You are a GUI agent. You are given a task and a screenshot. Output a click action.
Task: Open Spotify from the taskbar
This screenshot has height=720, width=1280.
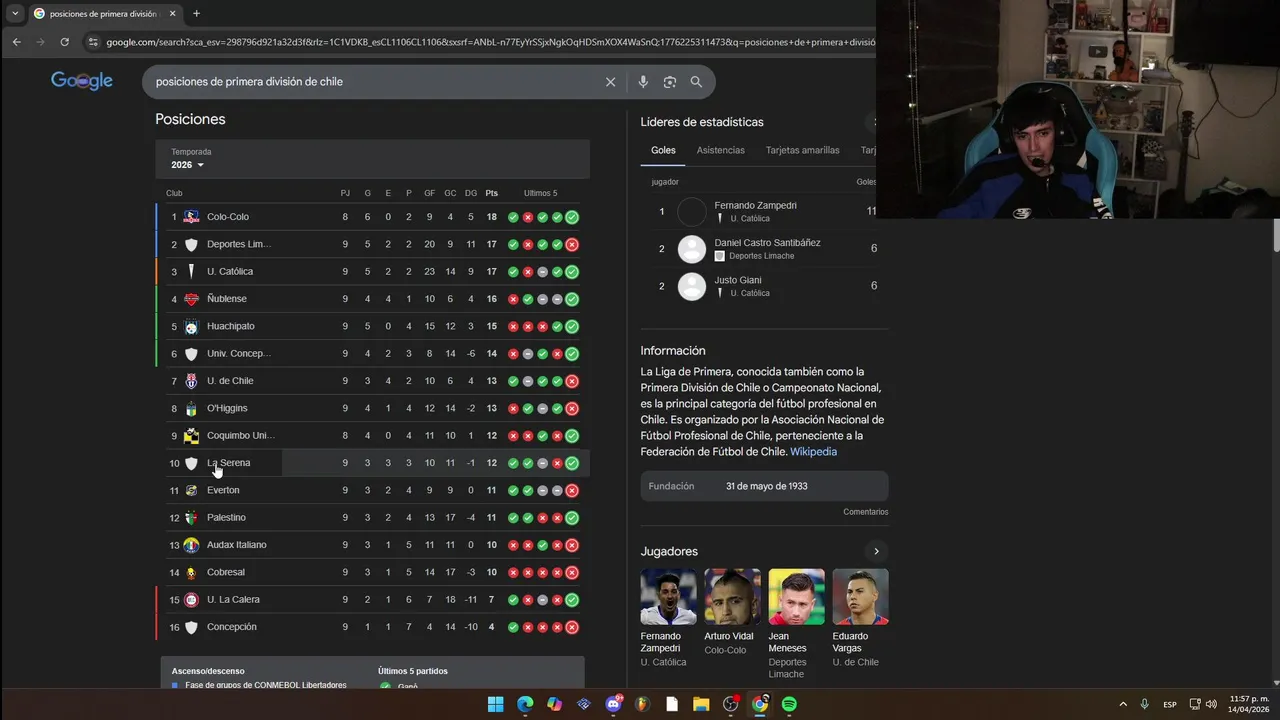tap(789, 704)
